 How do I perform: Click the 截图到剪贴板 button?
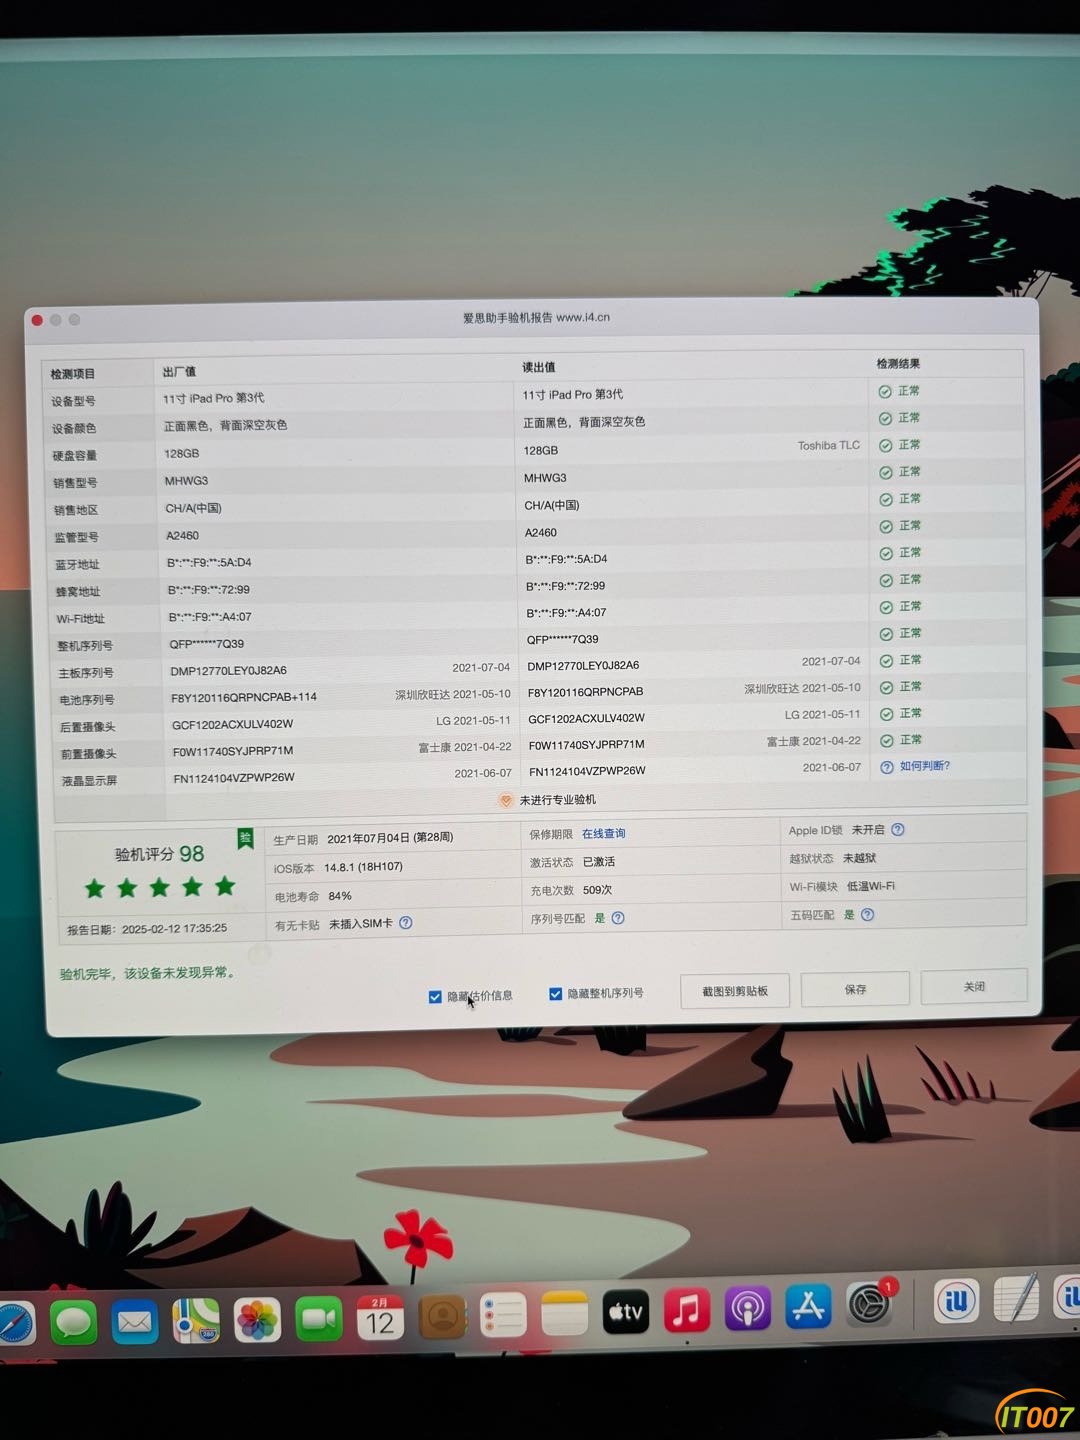(x=735, y=991)
